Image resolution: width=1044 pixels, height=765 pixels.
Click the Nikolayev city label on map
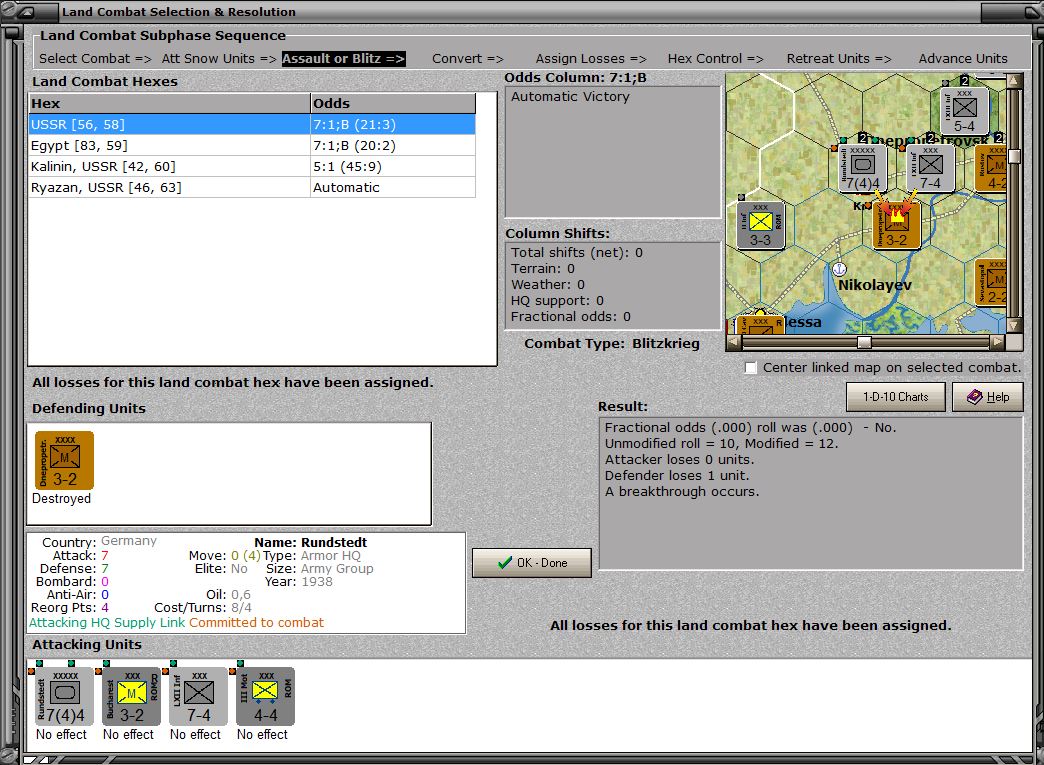875,285
